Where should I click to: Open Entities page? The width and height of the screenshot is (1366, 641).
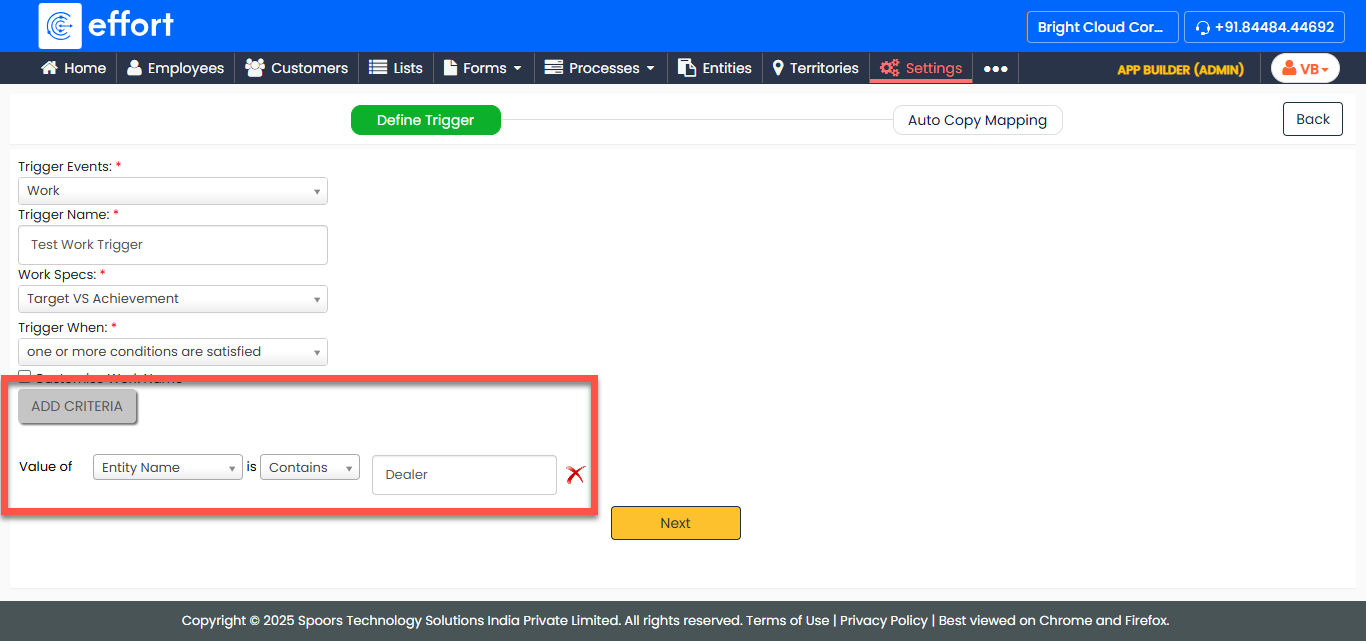point(714,69)
